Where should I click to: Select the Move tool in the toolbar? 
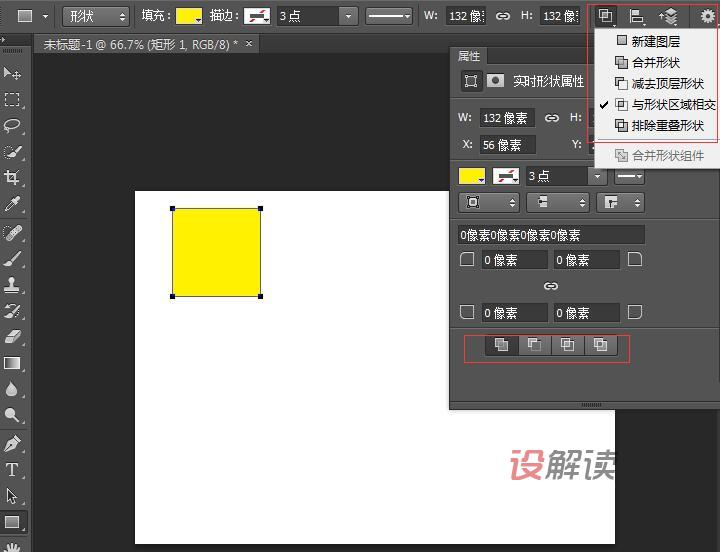[x=13, y=73]
